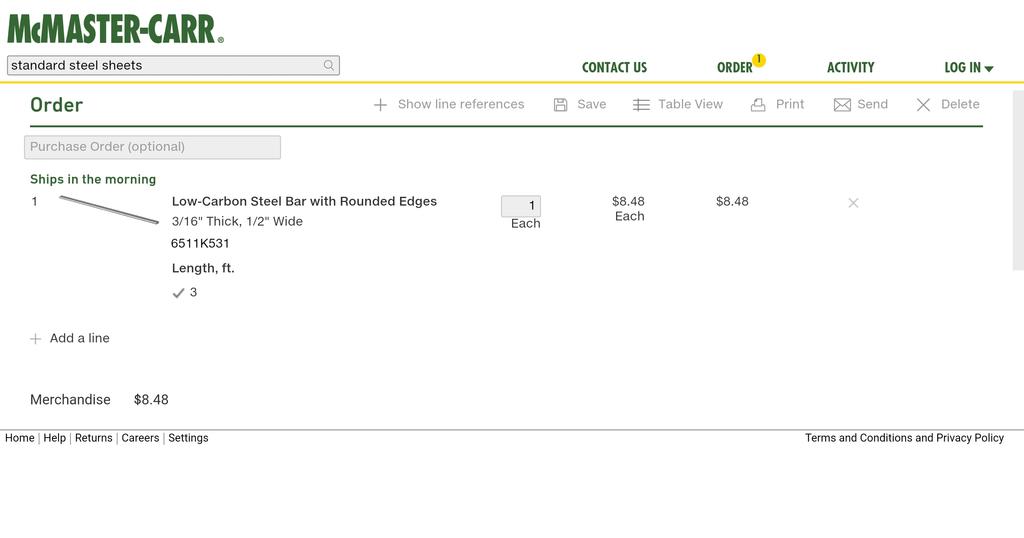Image resolution: width=1024 pixels, height=538 pixels.
Task: Switch to Table View text
Action: [x=690, y=104]
